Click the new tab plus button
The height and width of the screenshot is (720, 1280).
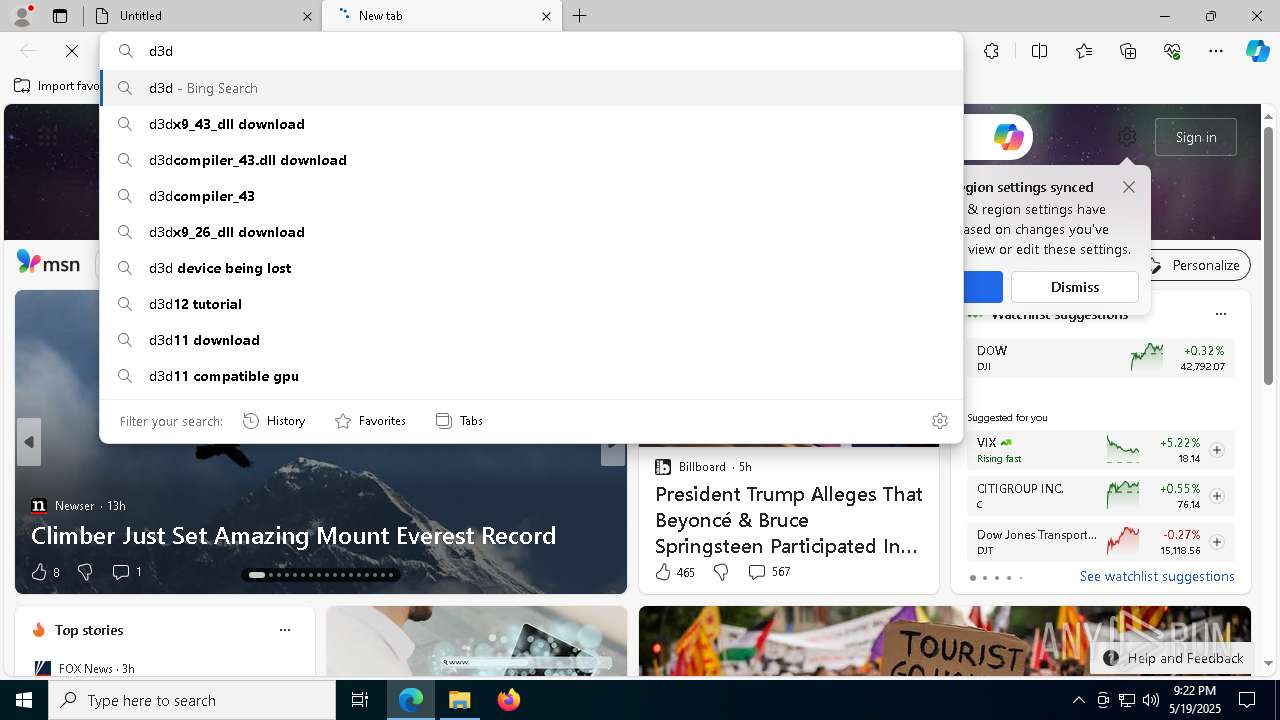pyautogui.click(x=580, y=16)
